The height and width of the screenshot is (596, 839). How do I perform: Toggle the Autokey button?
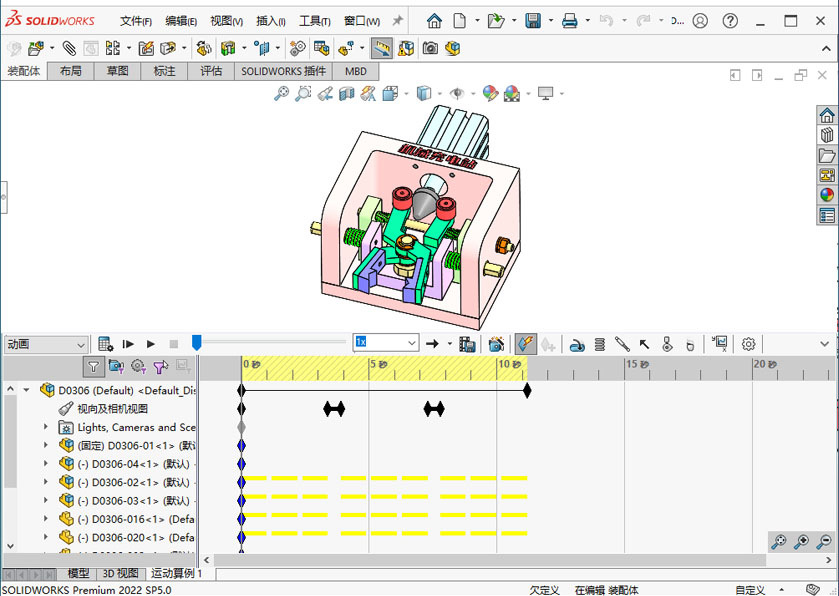[525, 344]
